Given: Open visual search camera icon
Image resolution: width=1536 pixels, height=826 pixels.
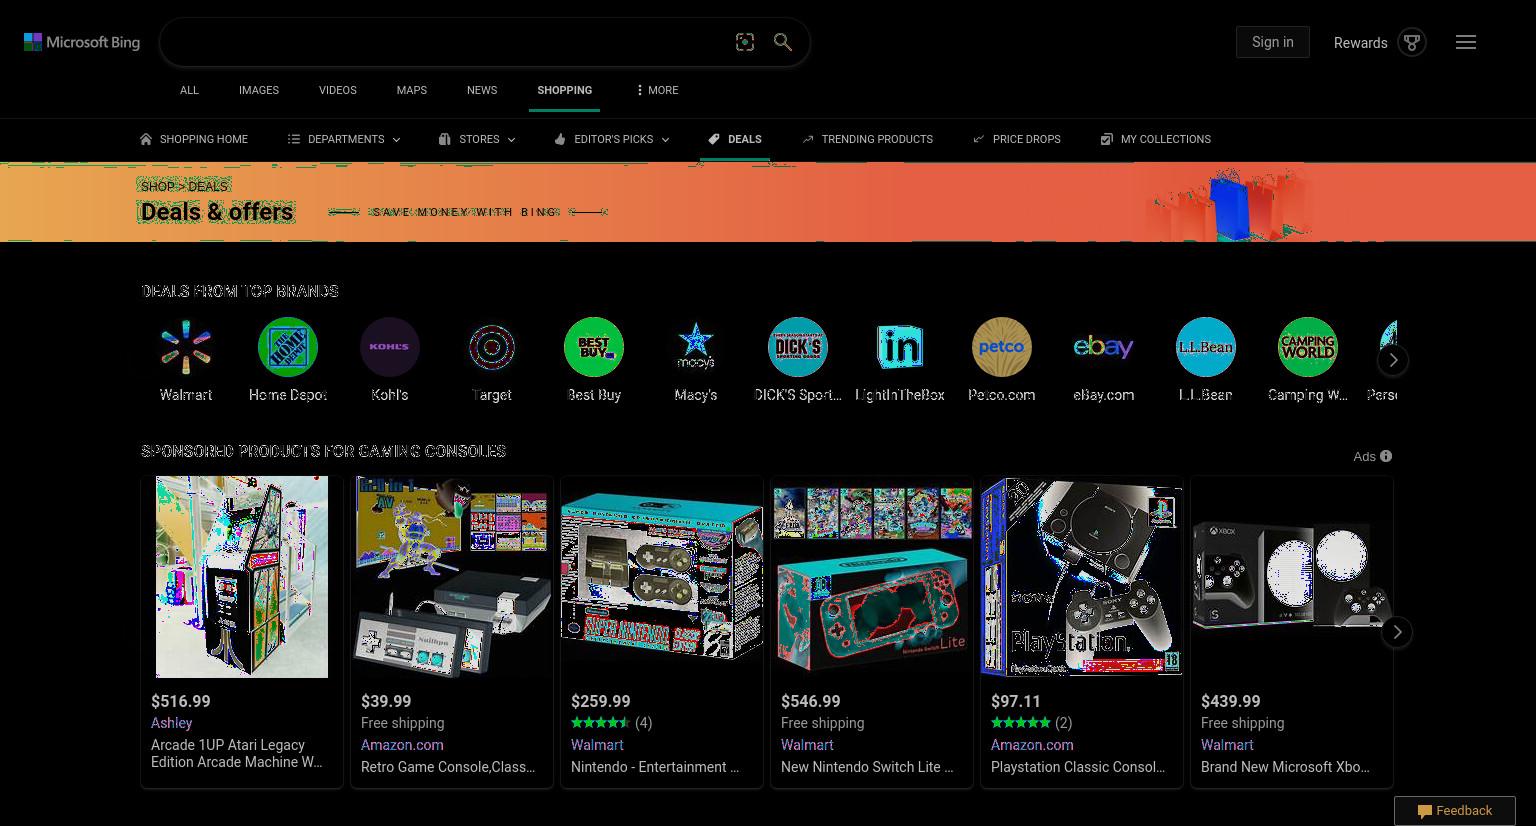Looking at the screenshot, I should pyautogui.click(x=745, y=42).
